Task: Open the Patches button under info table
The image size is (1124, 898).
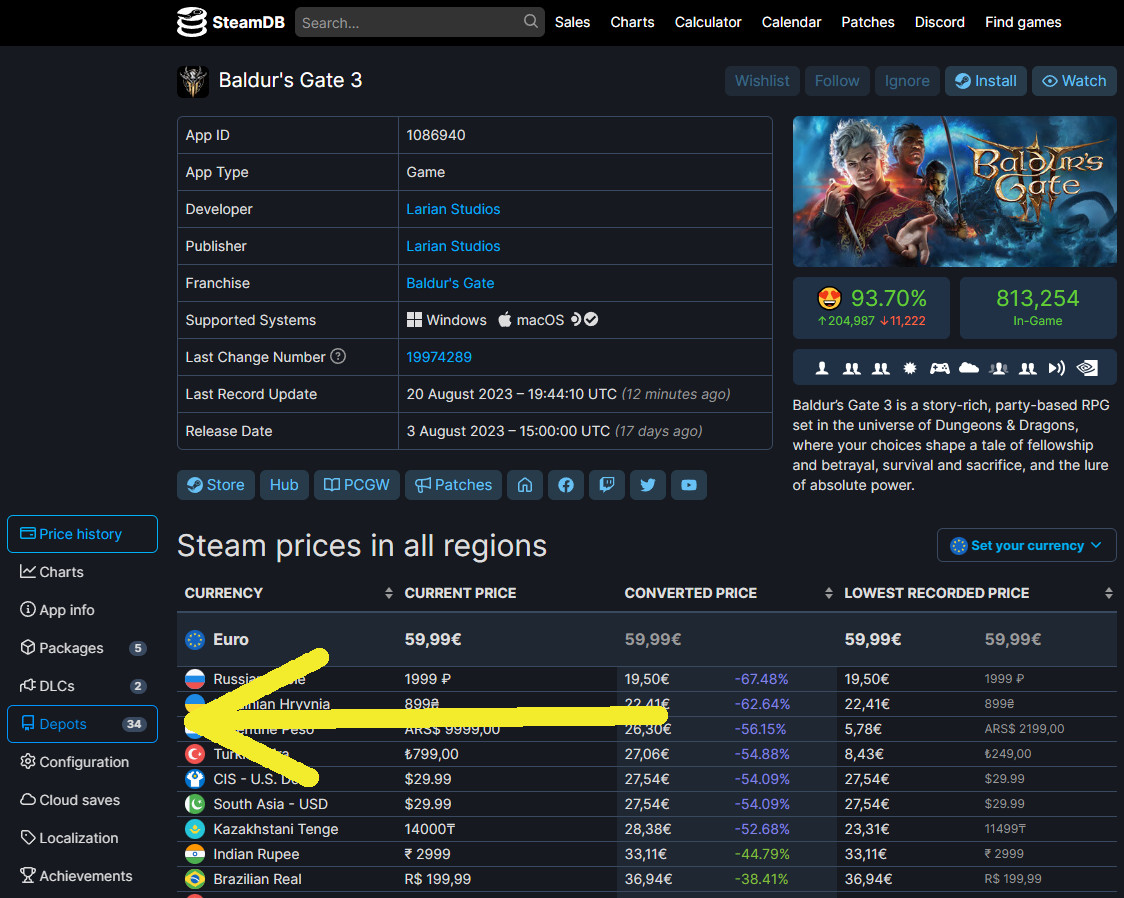Action: click(x=453, y=485)
